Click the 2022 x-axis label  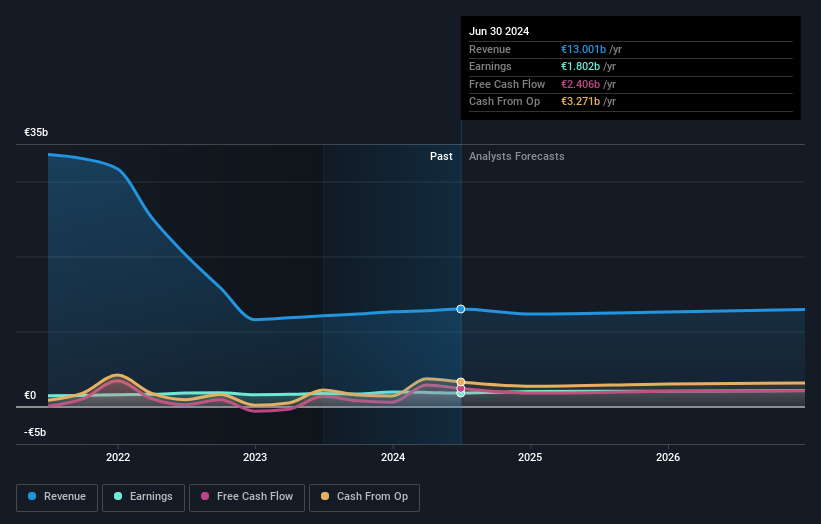(118, 457)
